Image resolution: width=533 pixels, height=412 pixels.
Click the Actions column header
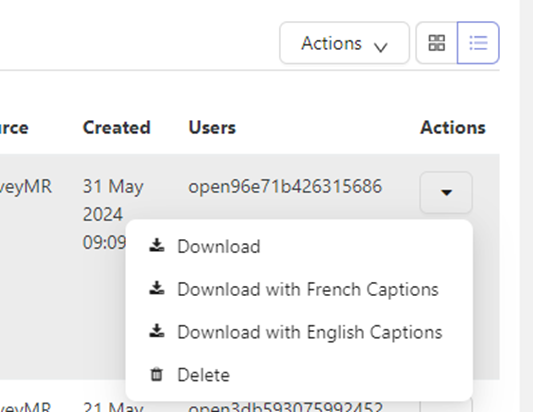click(x=453, y=128)
